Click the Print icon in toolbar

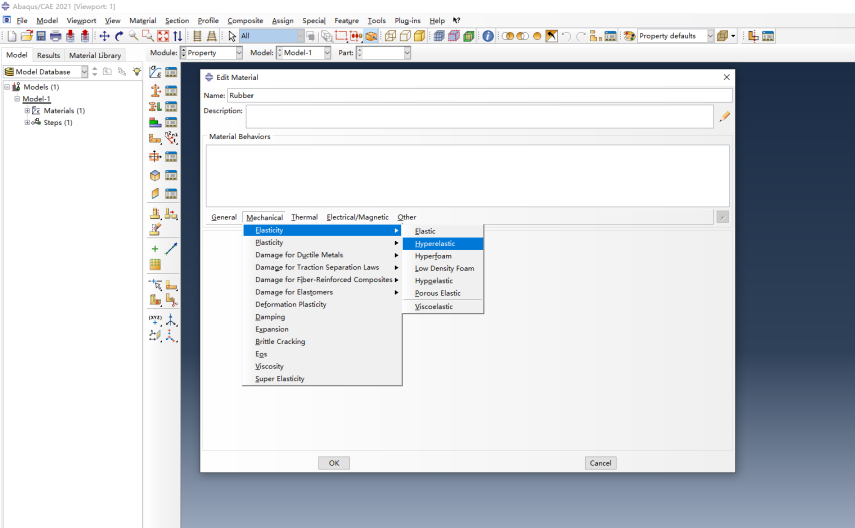tap(56, 36)
